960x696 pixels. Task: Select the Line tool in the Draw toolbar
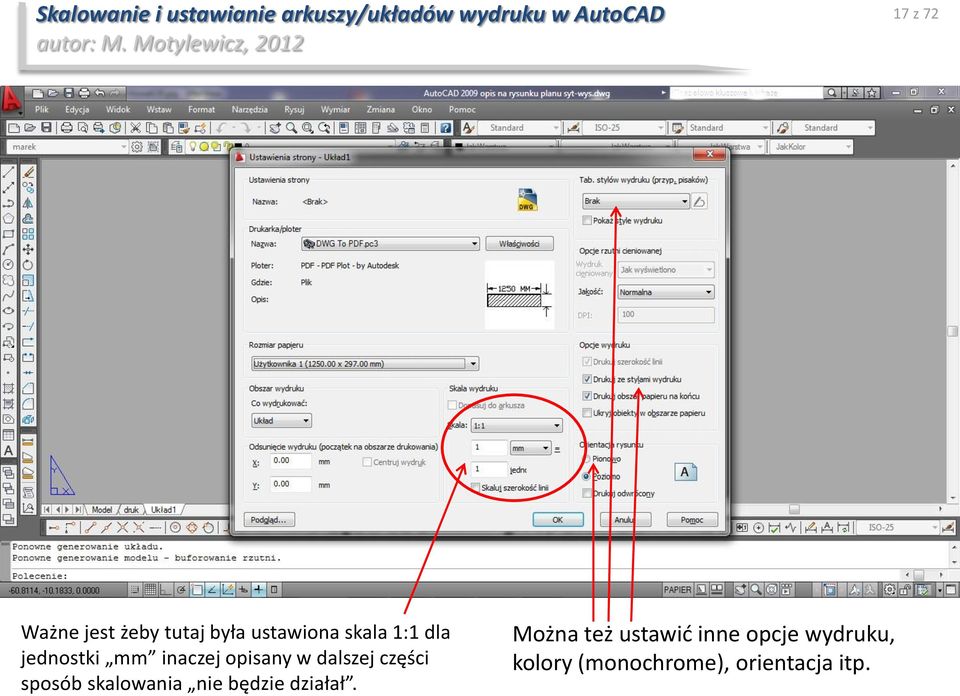(x=9, y=172)
